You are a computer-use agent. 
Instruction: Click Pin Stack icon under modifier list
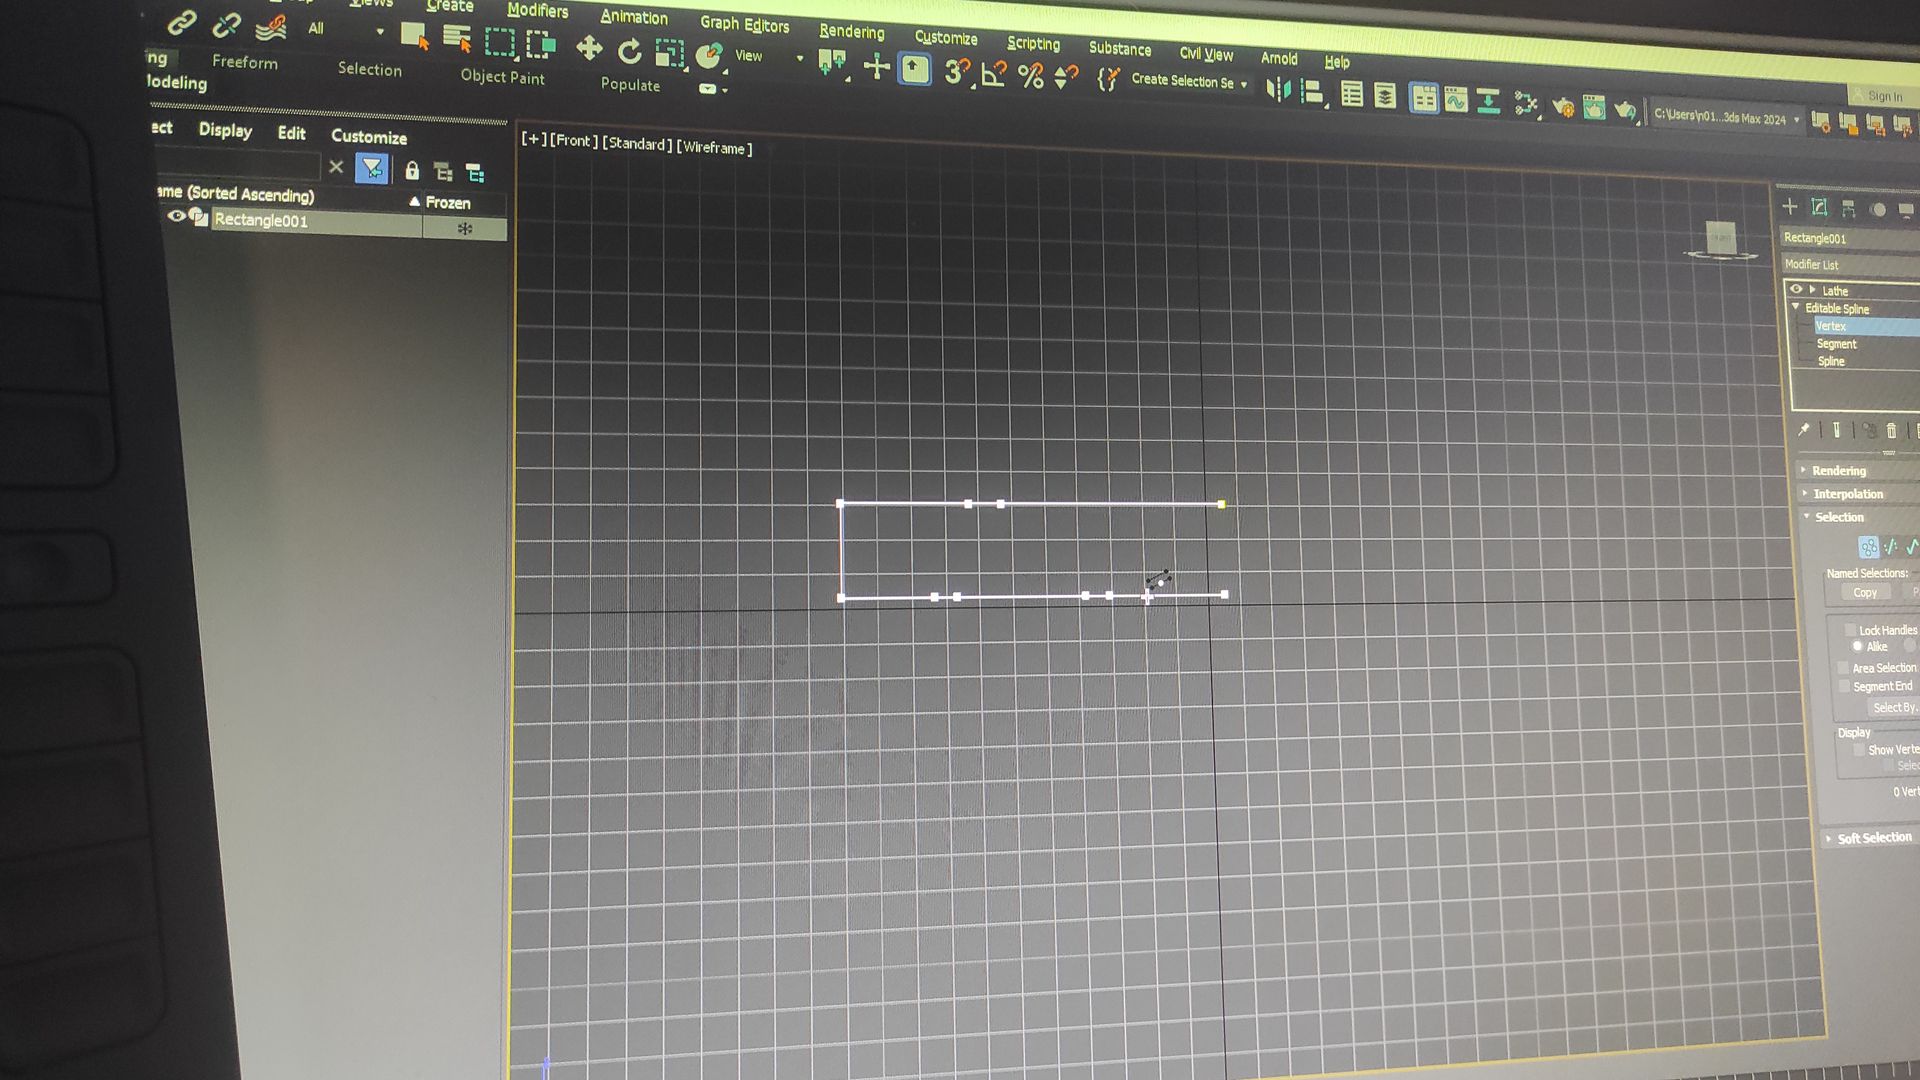[1804, 429]
